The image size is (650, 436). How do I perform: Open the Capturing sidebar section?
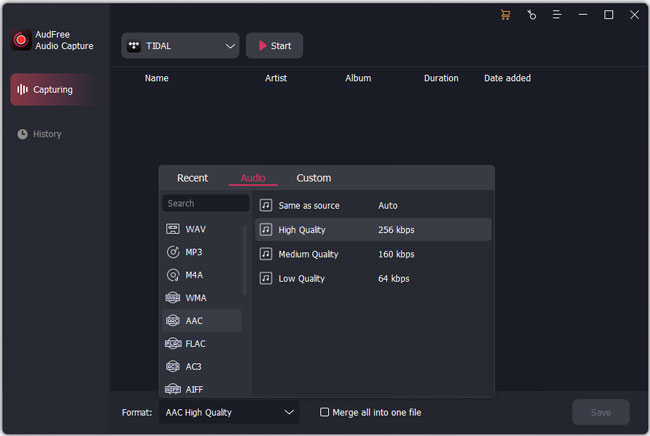pyautogui.click(x=56, y=90)
